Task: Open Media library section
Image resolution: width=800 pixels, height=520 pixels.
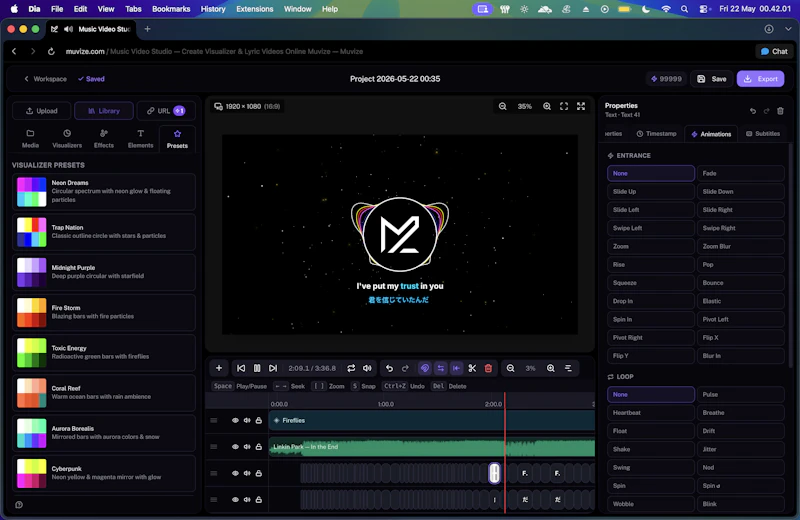Action: 30,138
